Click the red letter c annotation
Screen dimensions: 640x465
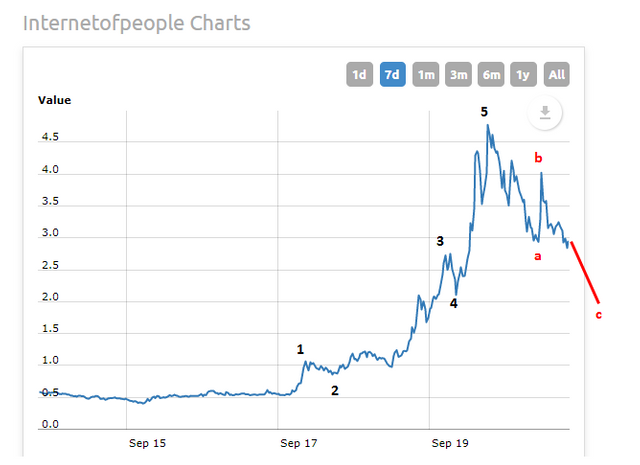(599, 315)
